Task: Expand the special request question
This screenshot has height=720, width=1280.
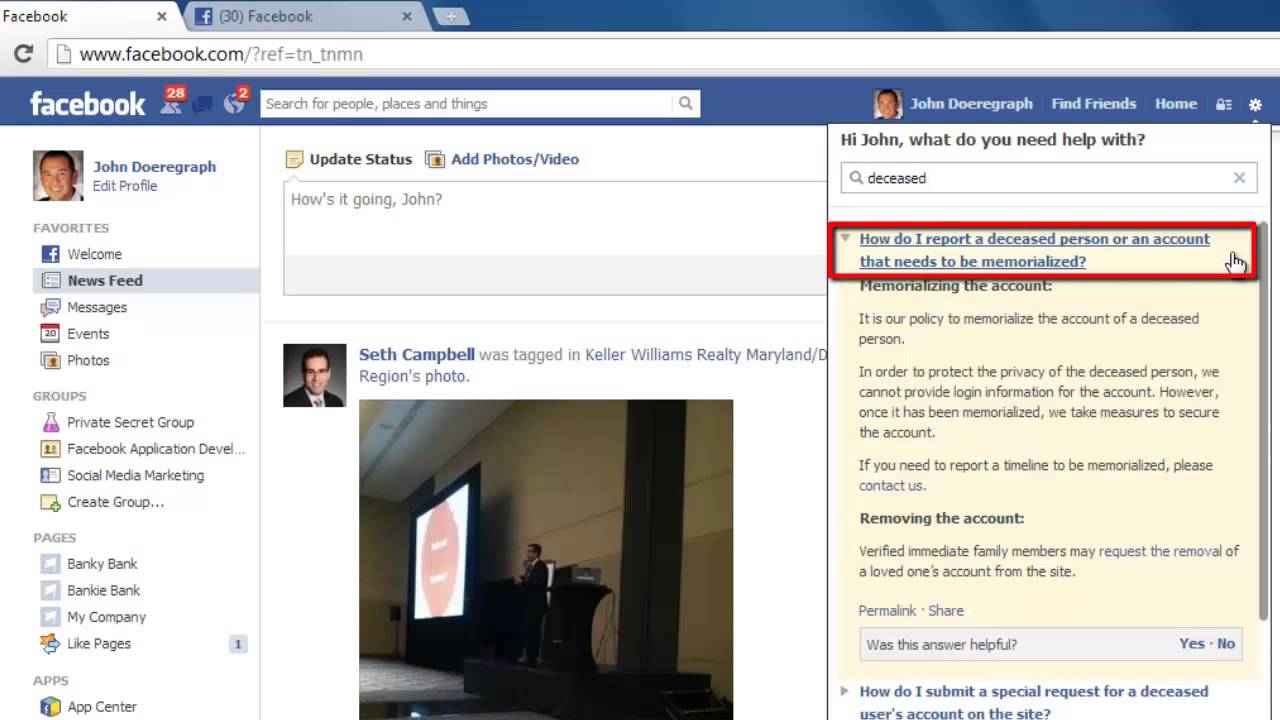Action: [1034, 702]
